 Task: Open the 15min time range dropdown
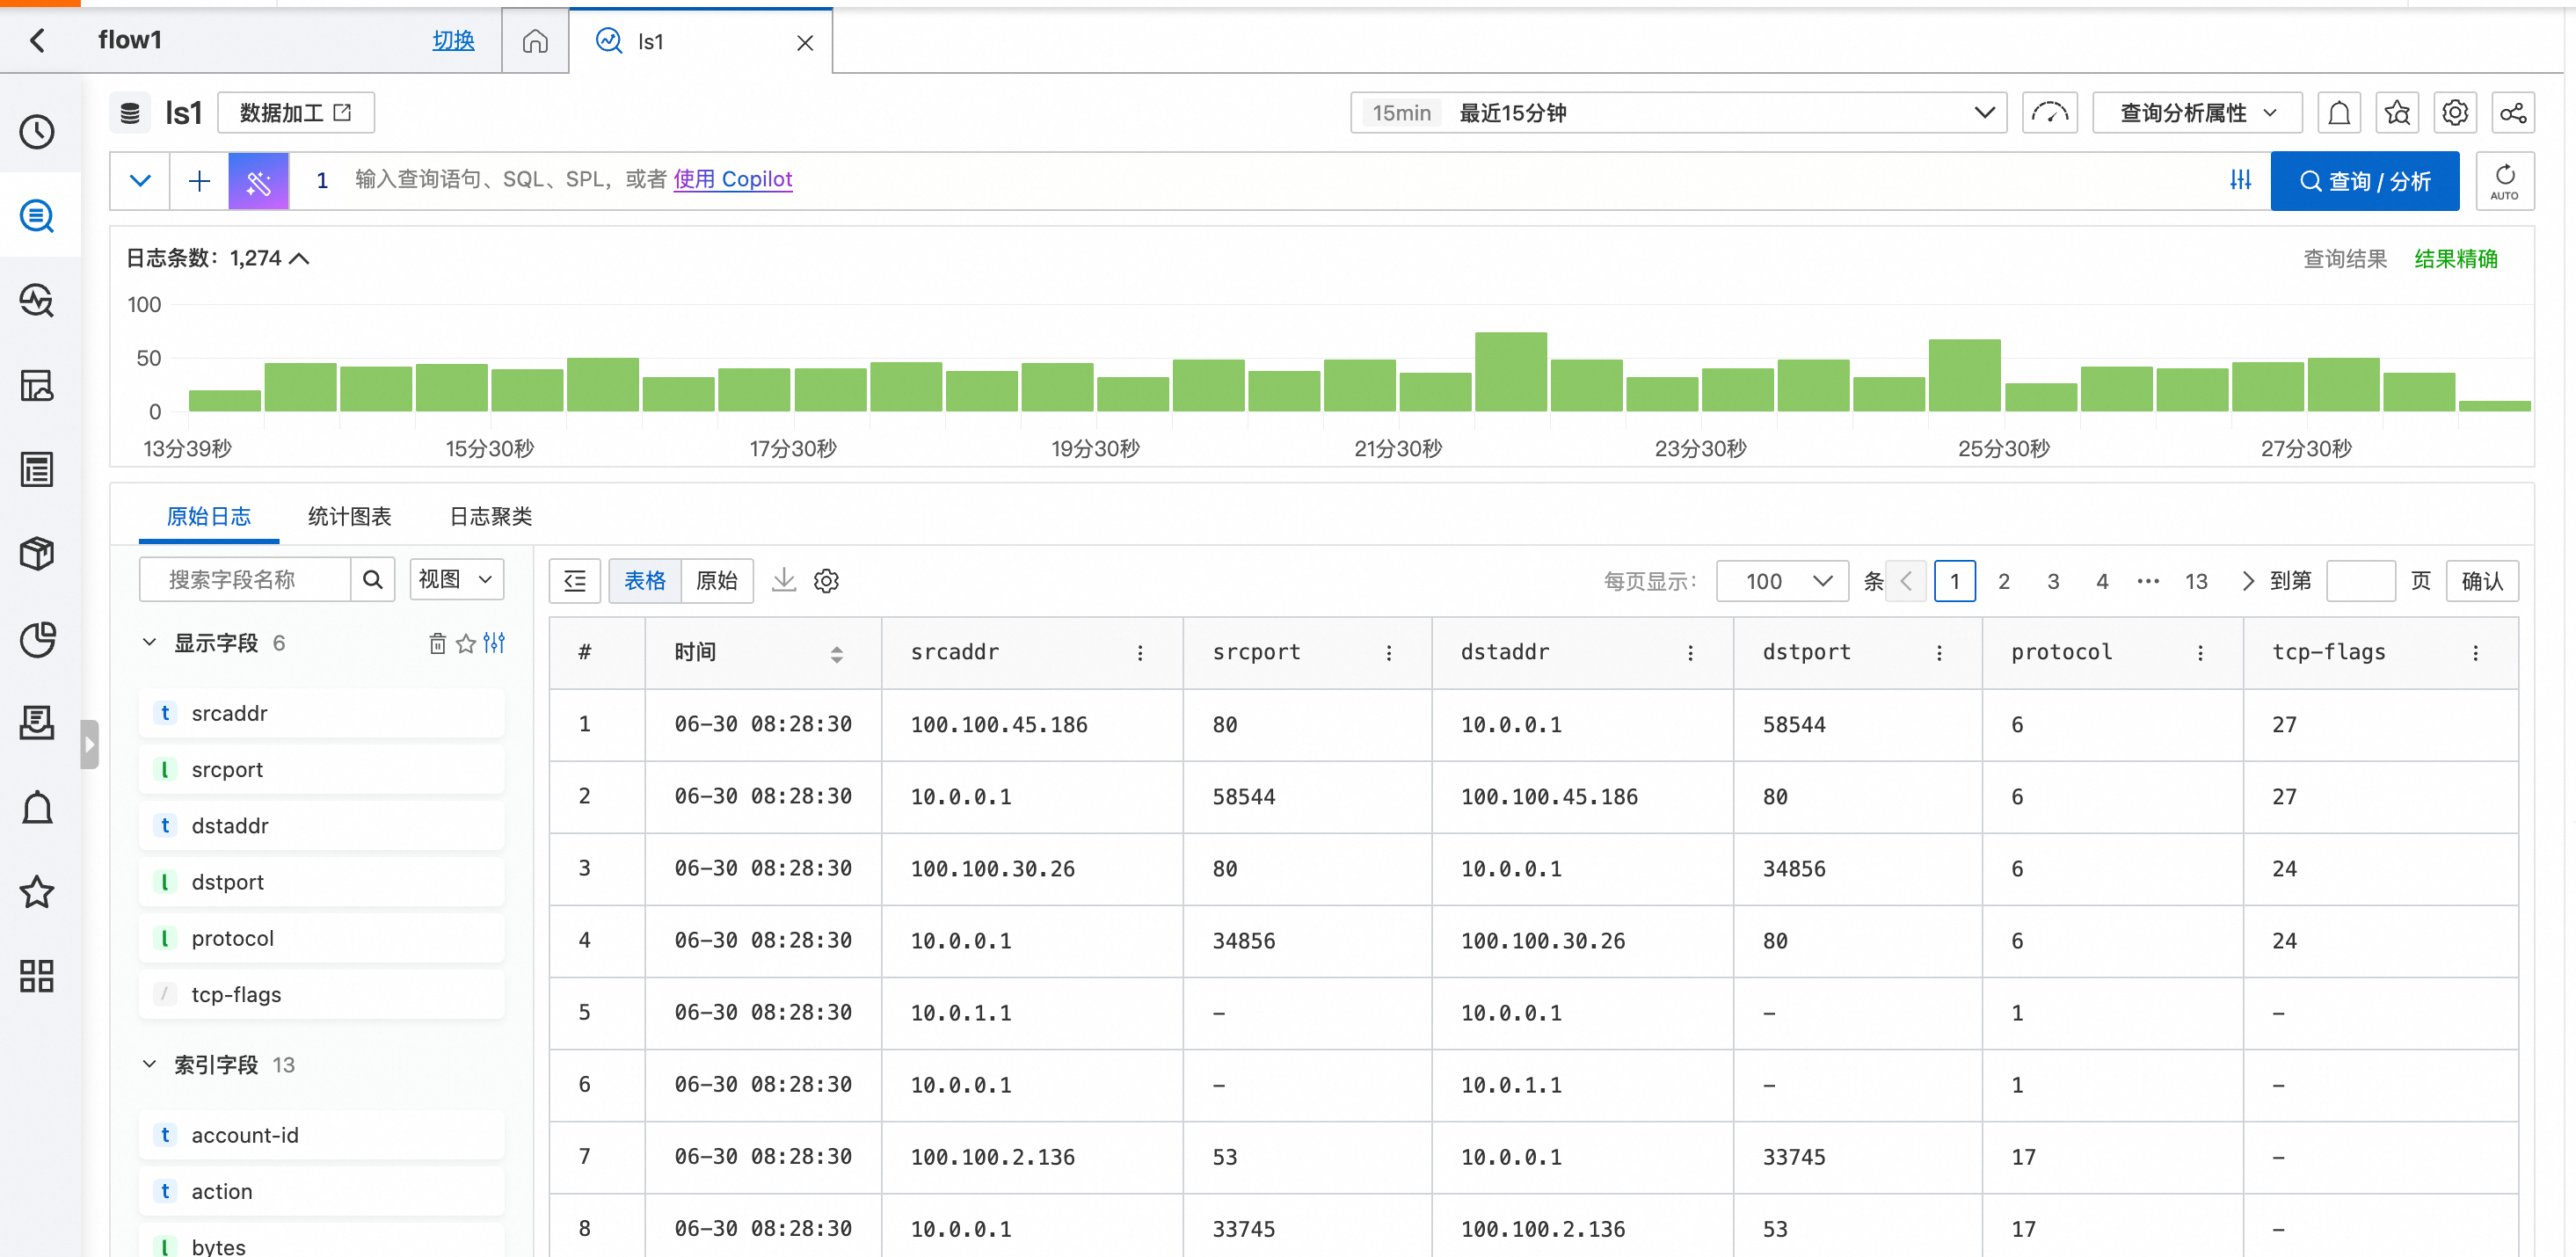1678,113
